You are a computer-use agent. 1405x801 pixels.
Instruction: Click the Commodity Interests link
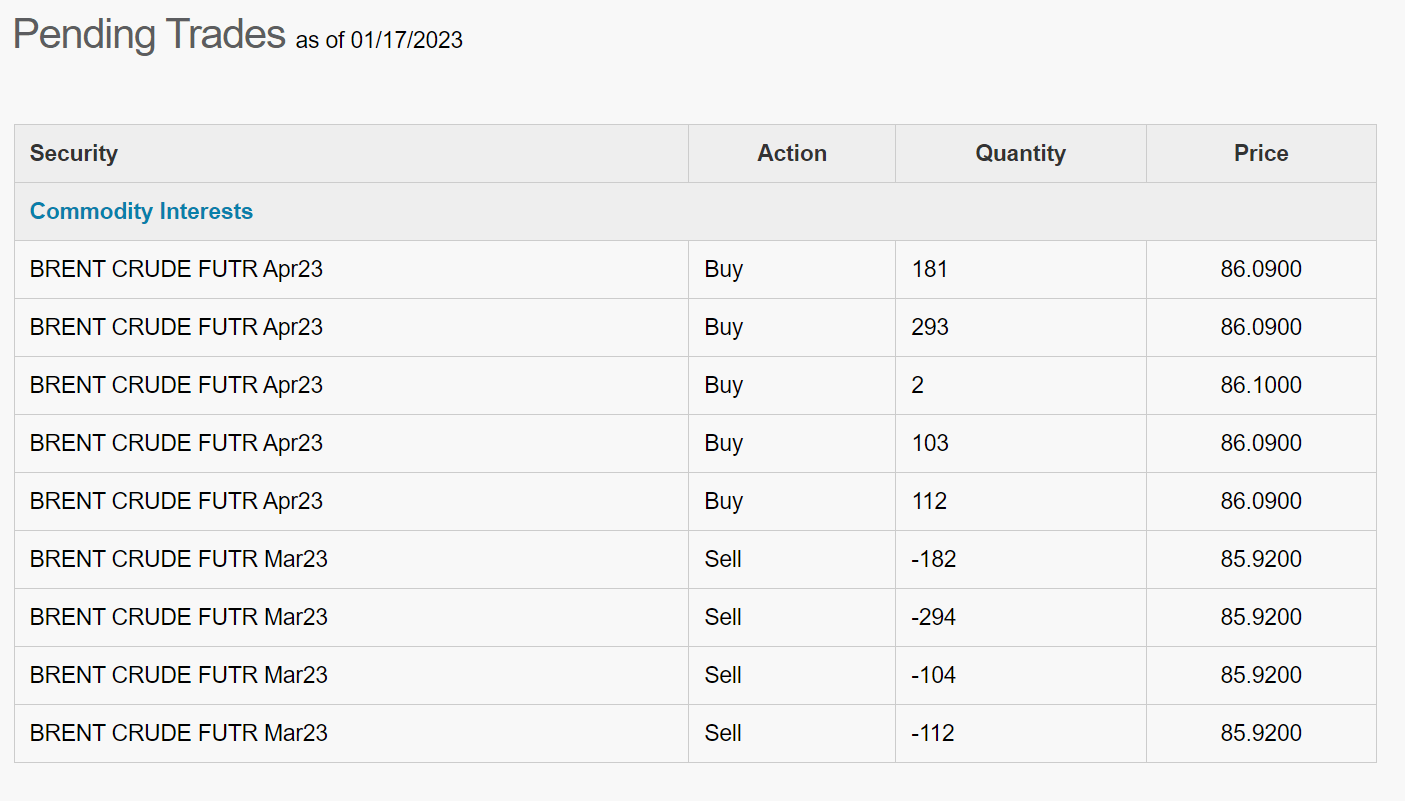pos(141,211)
